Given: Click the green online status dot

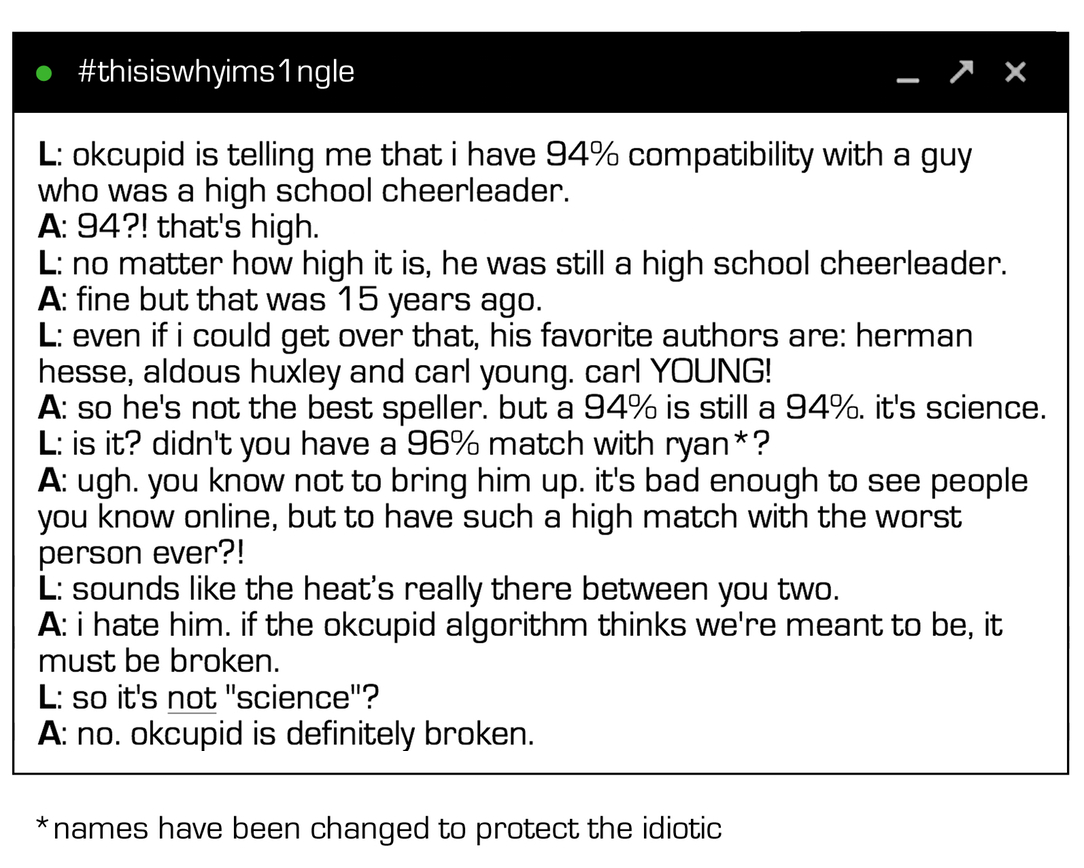Looking at the screenshot, I should (44, 73).
